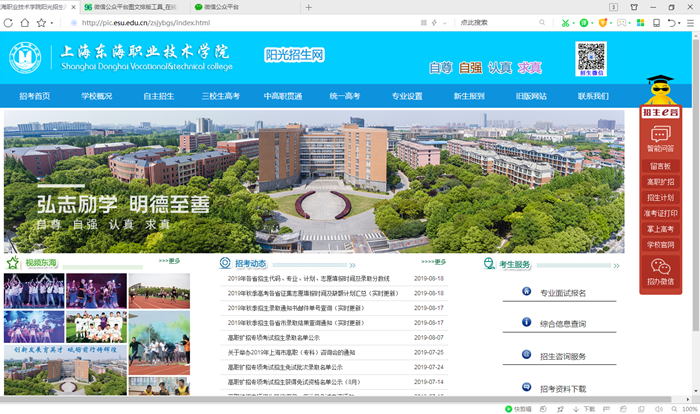Click the magnifier search icon in toolbar
700x414 pixels.
coord(542,22)
